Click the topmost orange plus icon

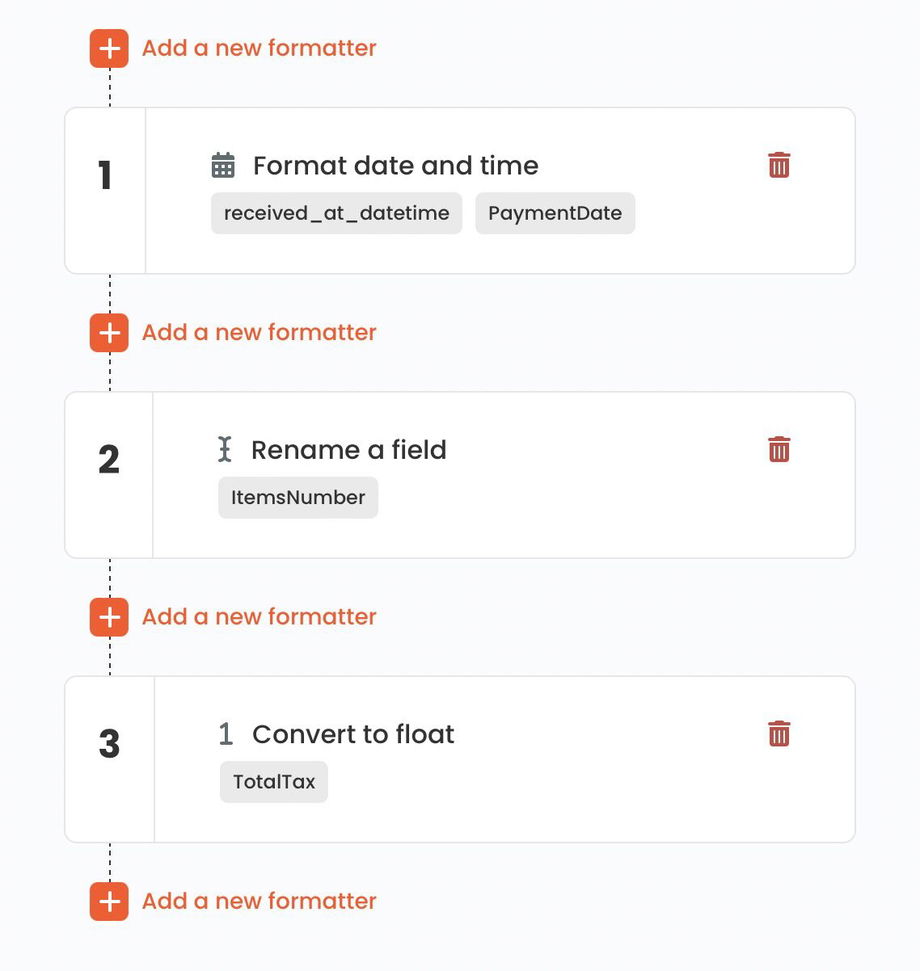click(x=109, y=48)
